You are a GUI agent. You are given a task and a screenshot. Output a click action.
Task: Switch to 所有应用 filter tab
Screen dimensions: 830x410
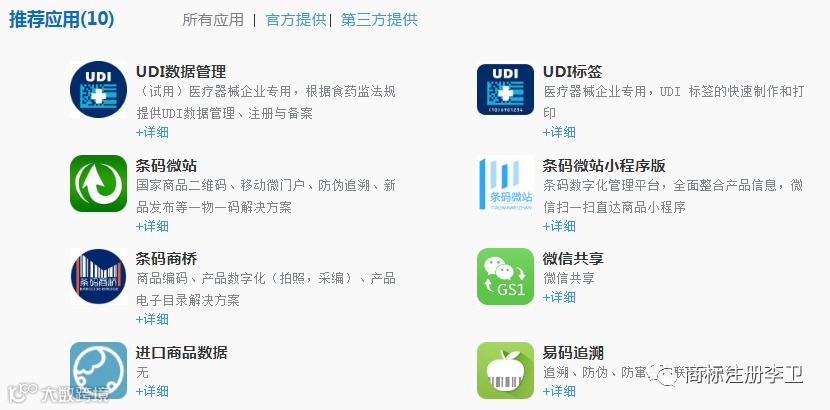[x=213, y=20]
